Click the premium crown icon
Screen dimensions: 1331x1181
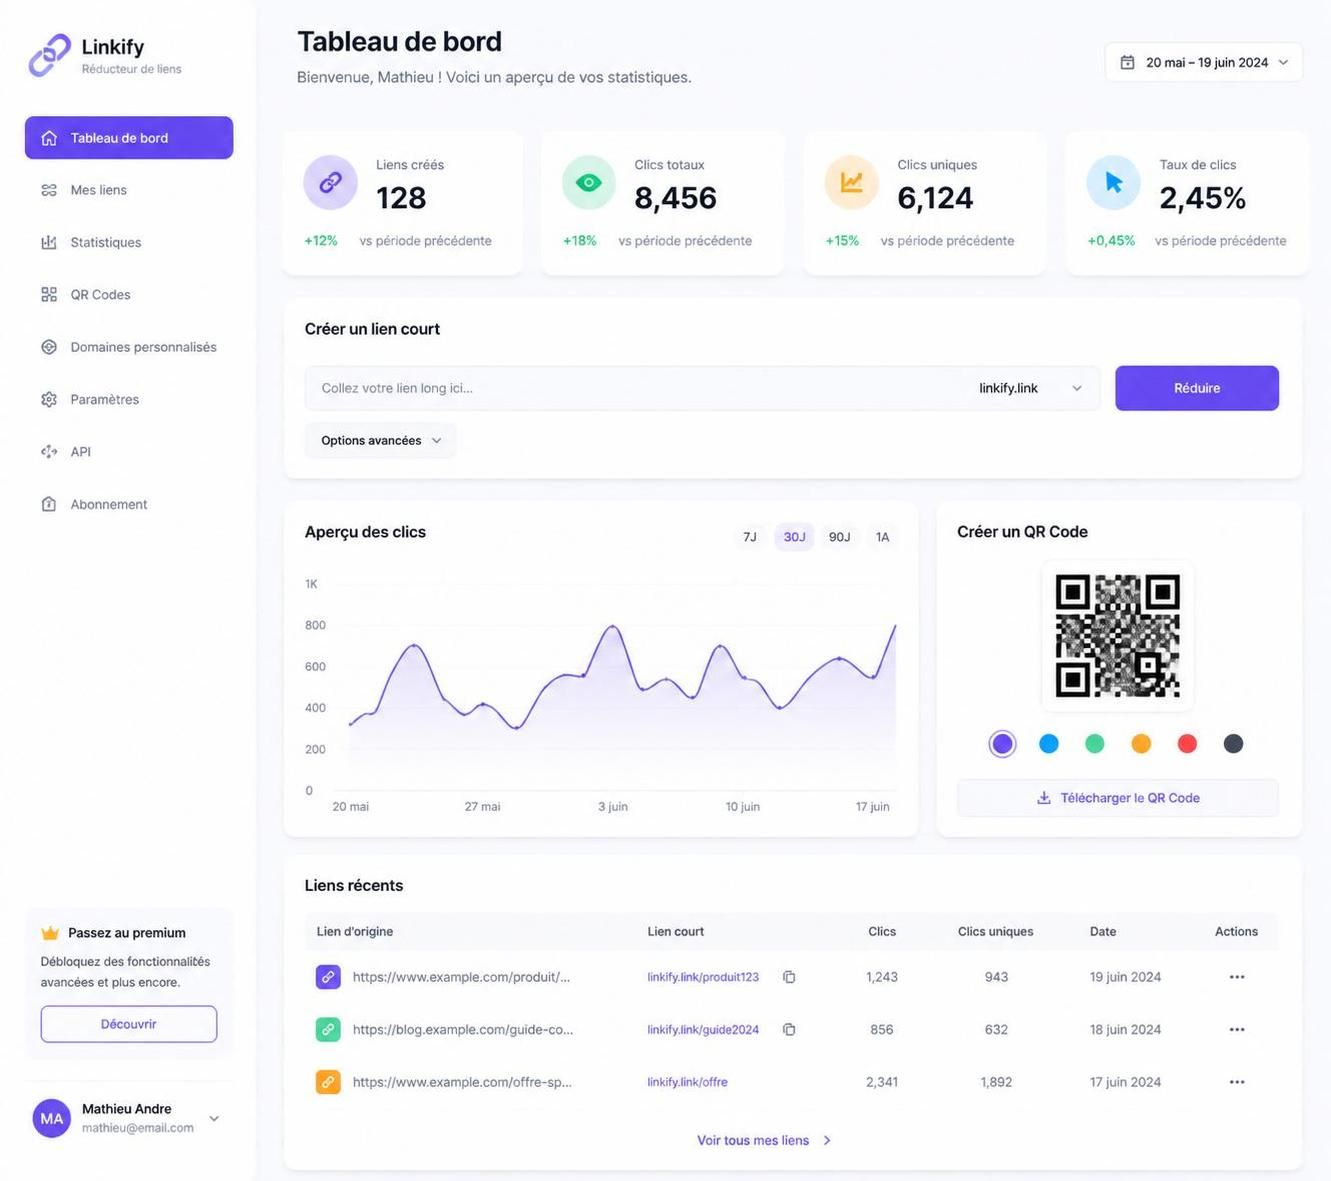[50, 933]
